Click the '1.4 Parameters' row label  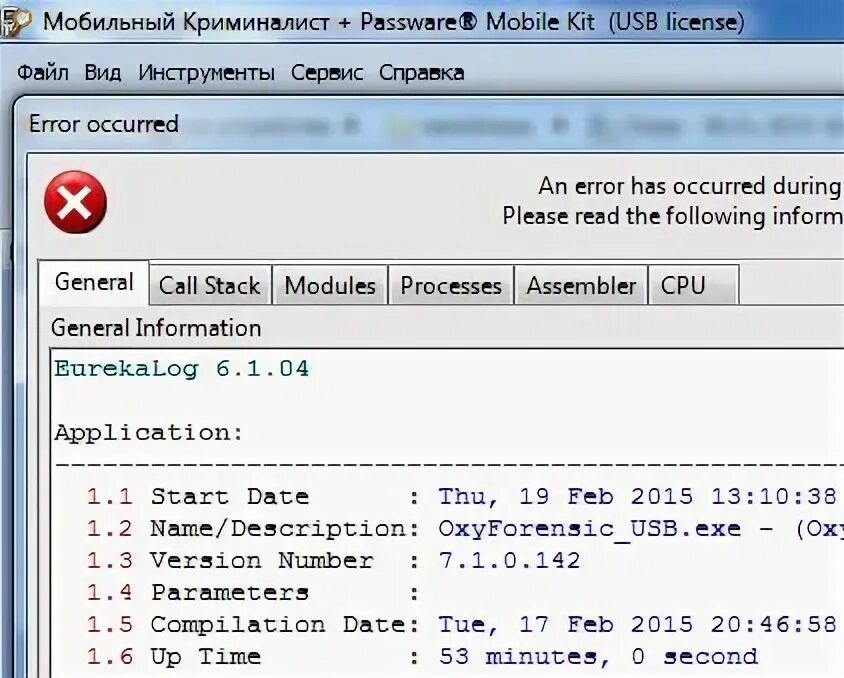[x=198, y=592]
